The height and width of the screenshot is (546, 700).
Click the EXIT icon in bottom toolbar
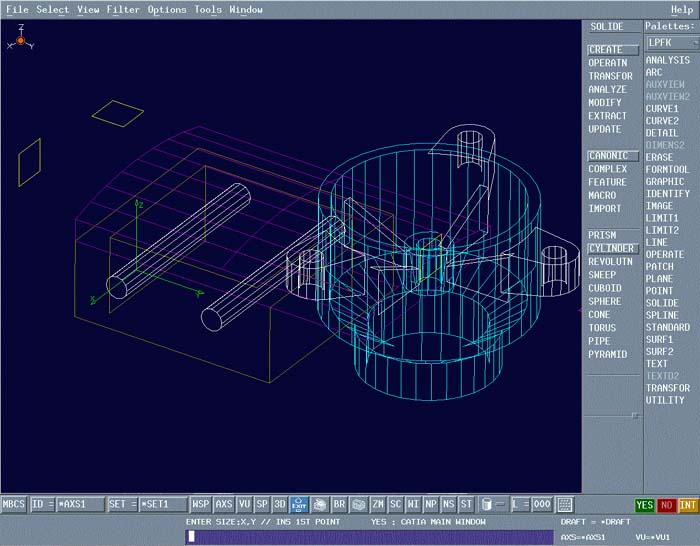tap(299, 505)
